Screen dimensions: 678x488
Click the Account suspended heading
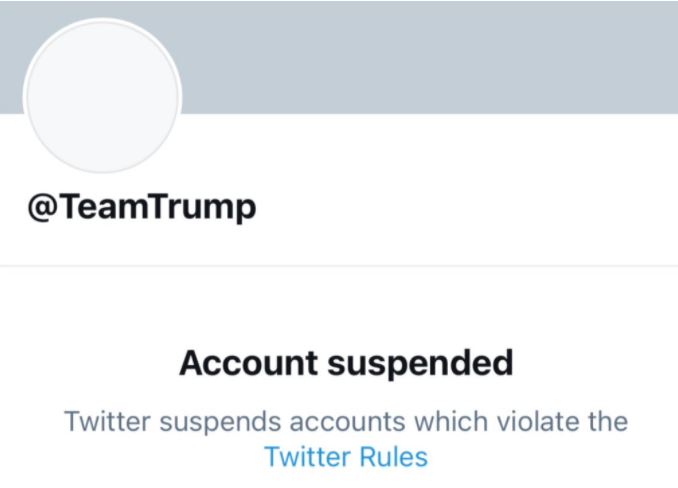(x=346, y=362)
